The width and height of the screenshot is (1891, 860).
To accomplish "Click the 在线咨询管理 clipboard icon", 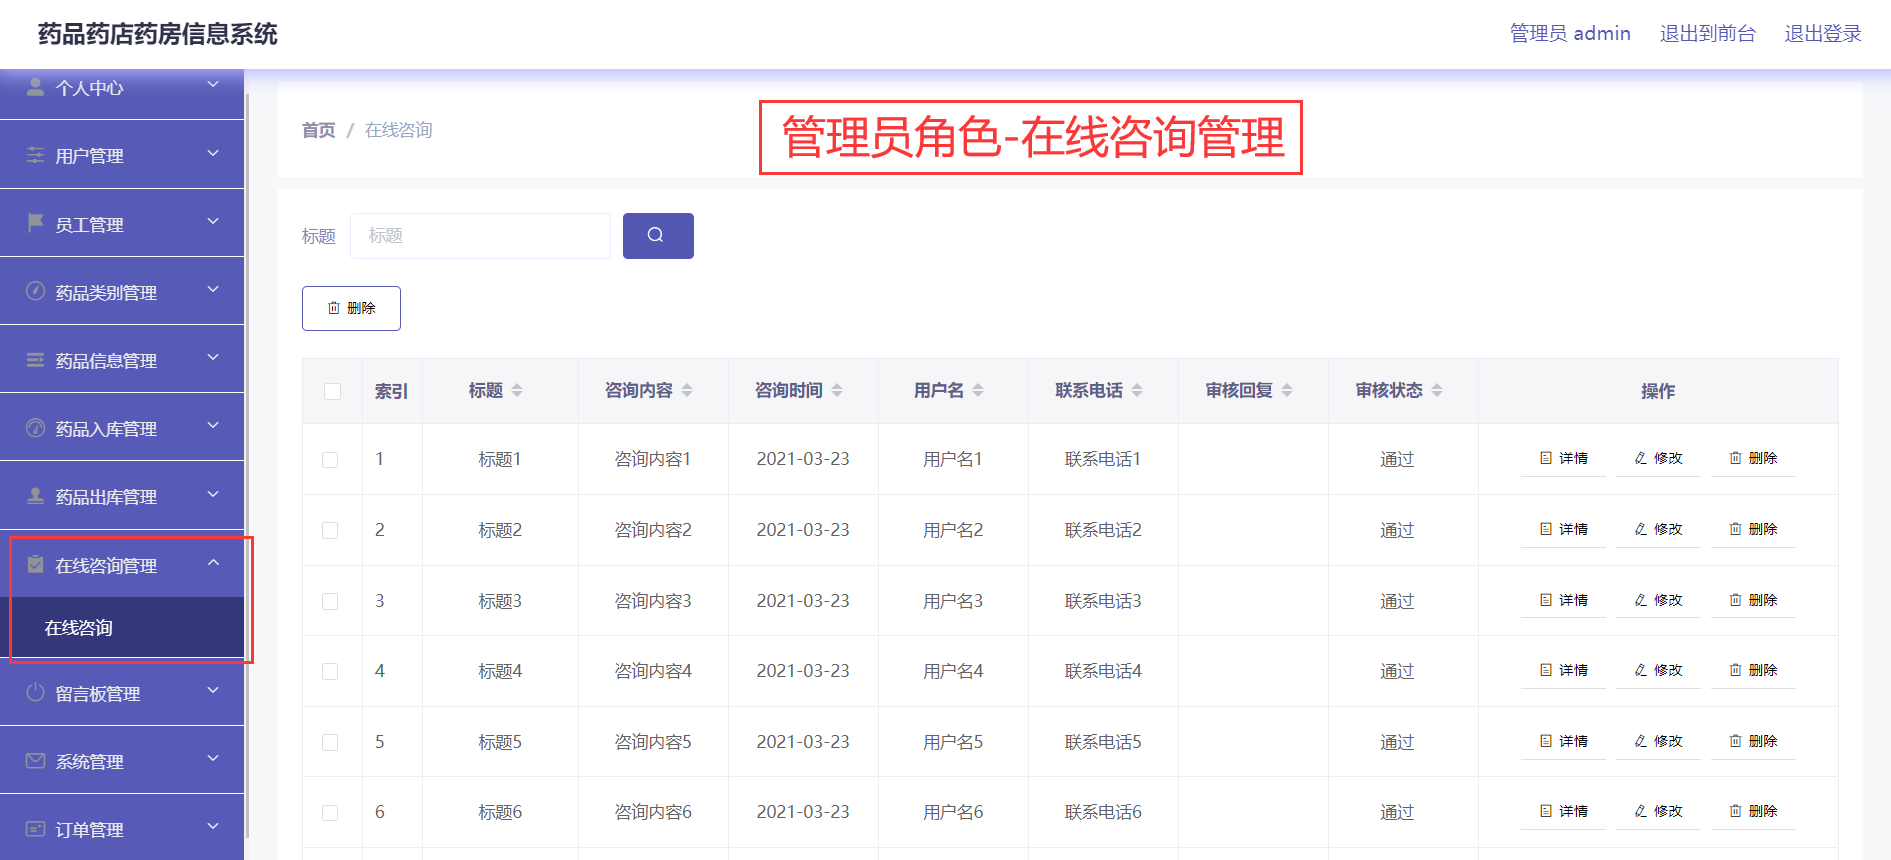I will click(x=35, y=564).
